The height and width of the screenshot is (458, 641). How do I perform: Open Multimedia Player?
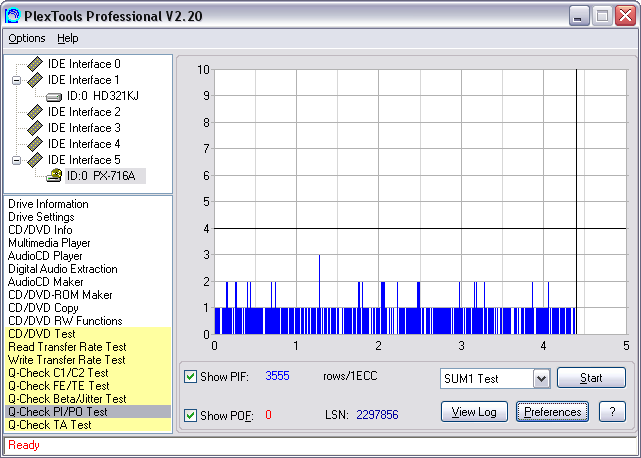pyautogui.click(x=49, y=243)
